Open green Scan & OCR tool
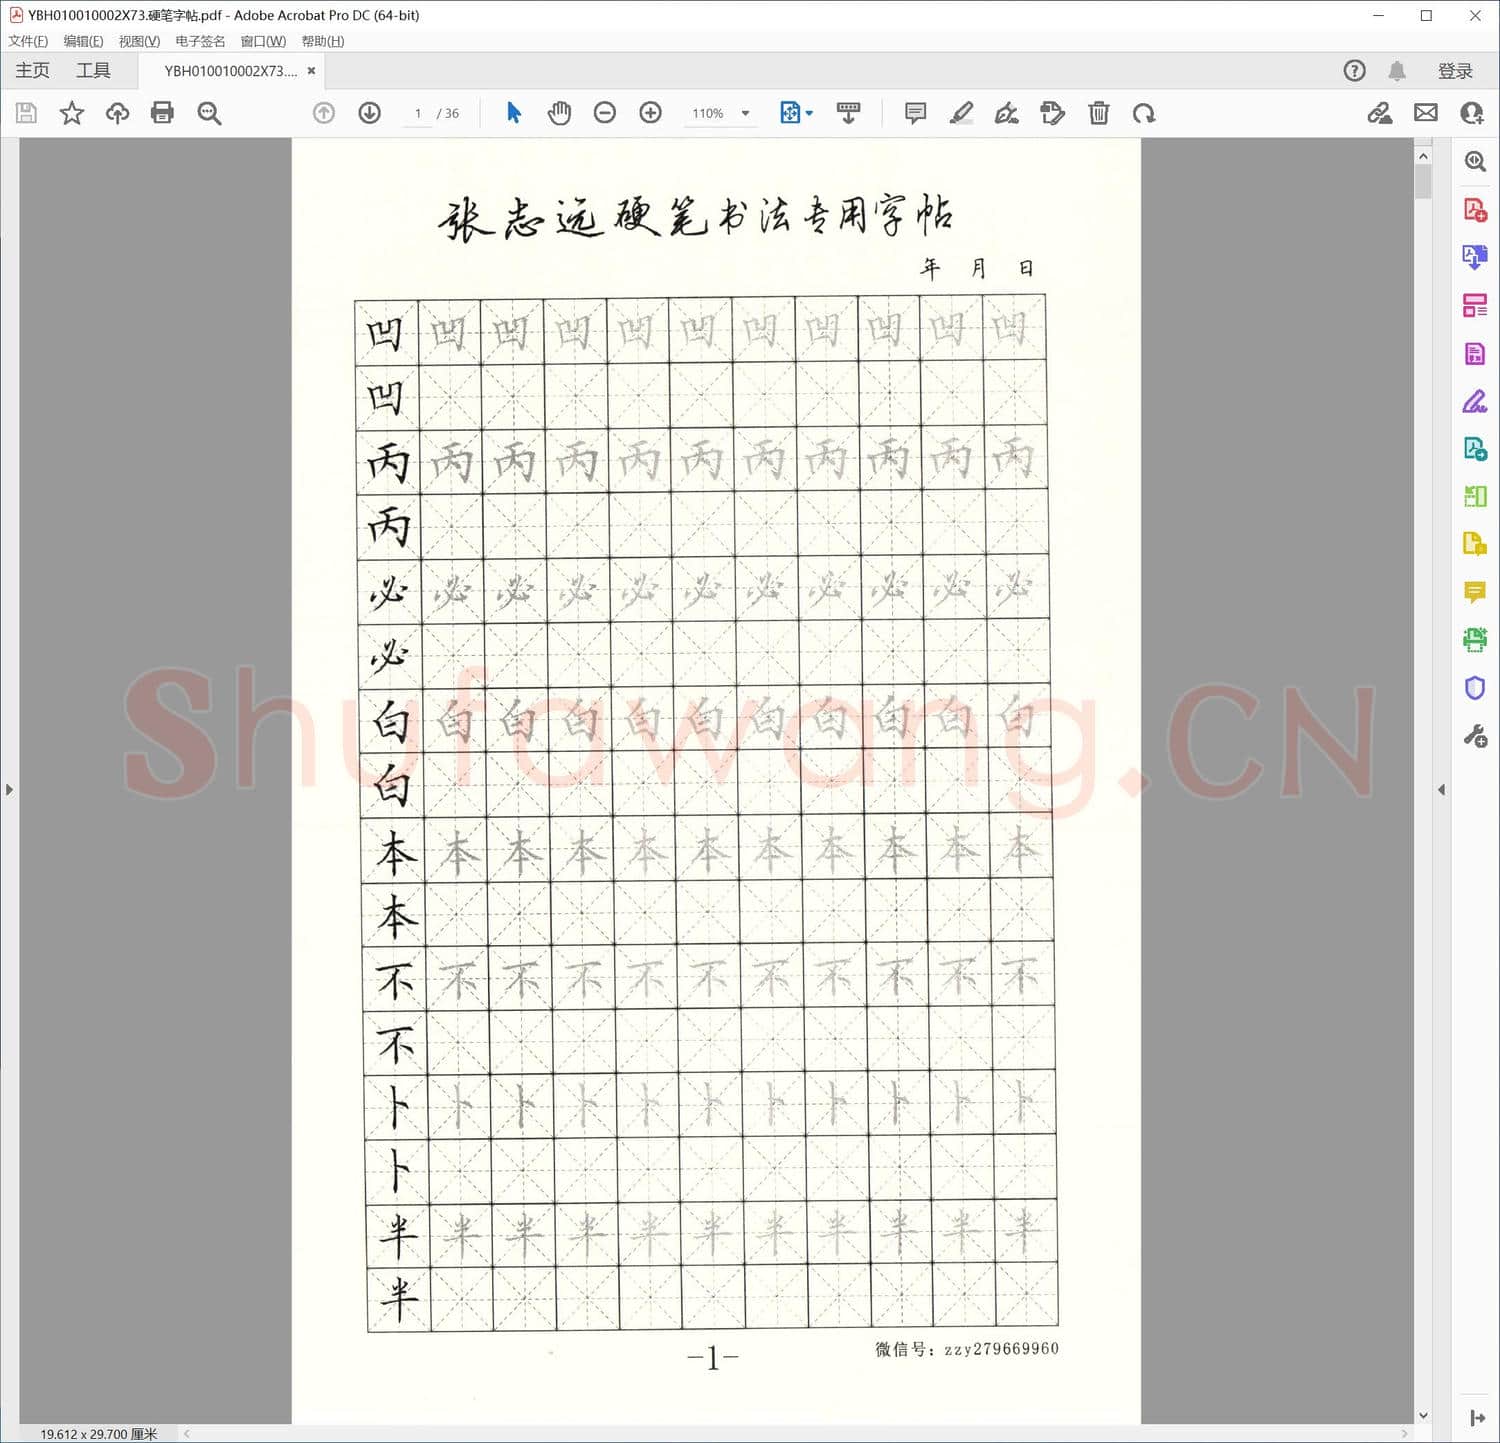This screenshot has height=1443, width=1500. tap(1475, 639)
